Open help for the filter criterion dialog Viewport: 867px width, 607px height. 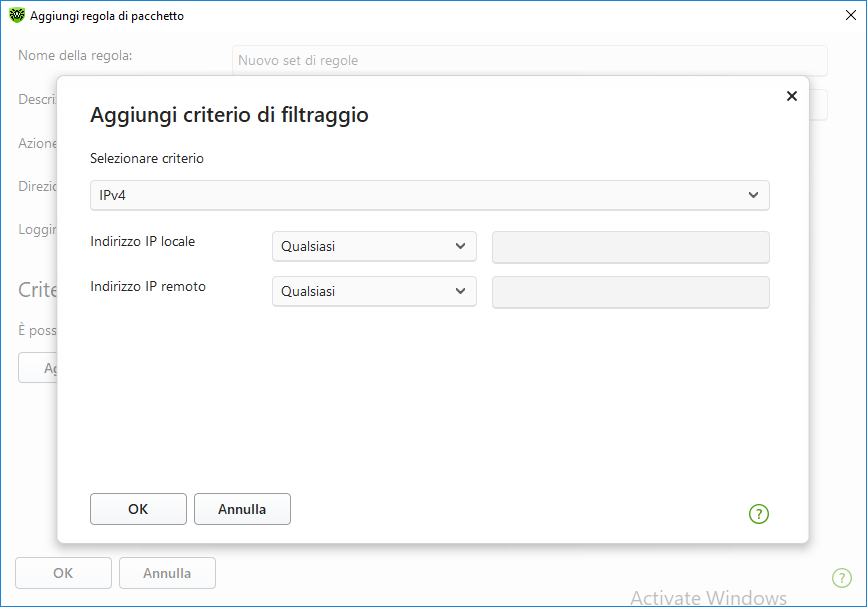759,514
